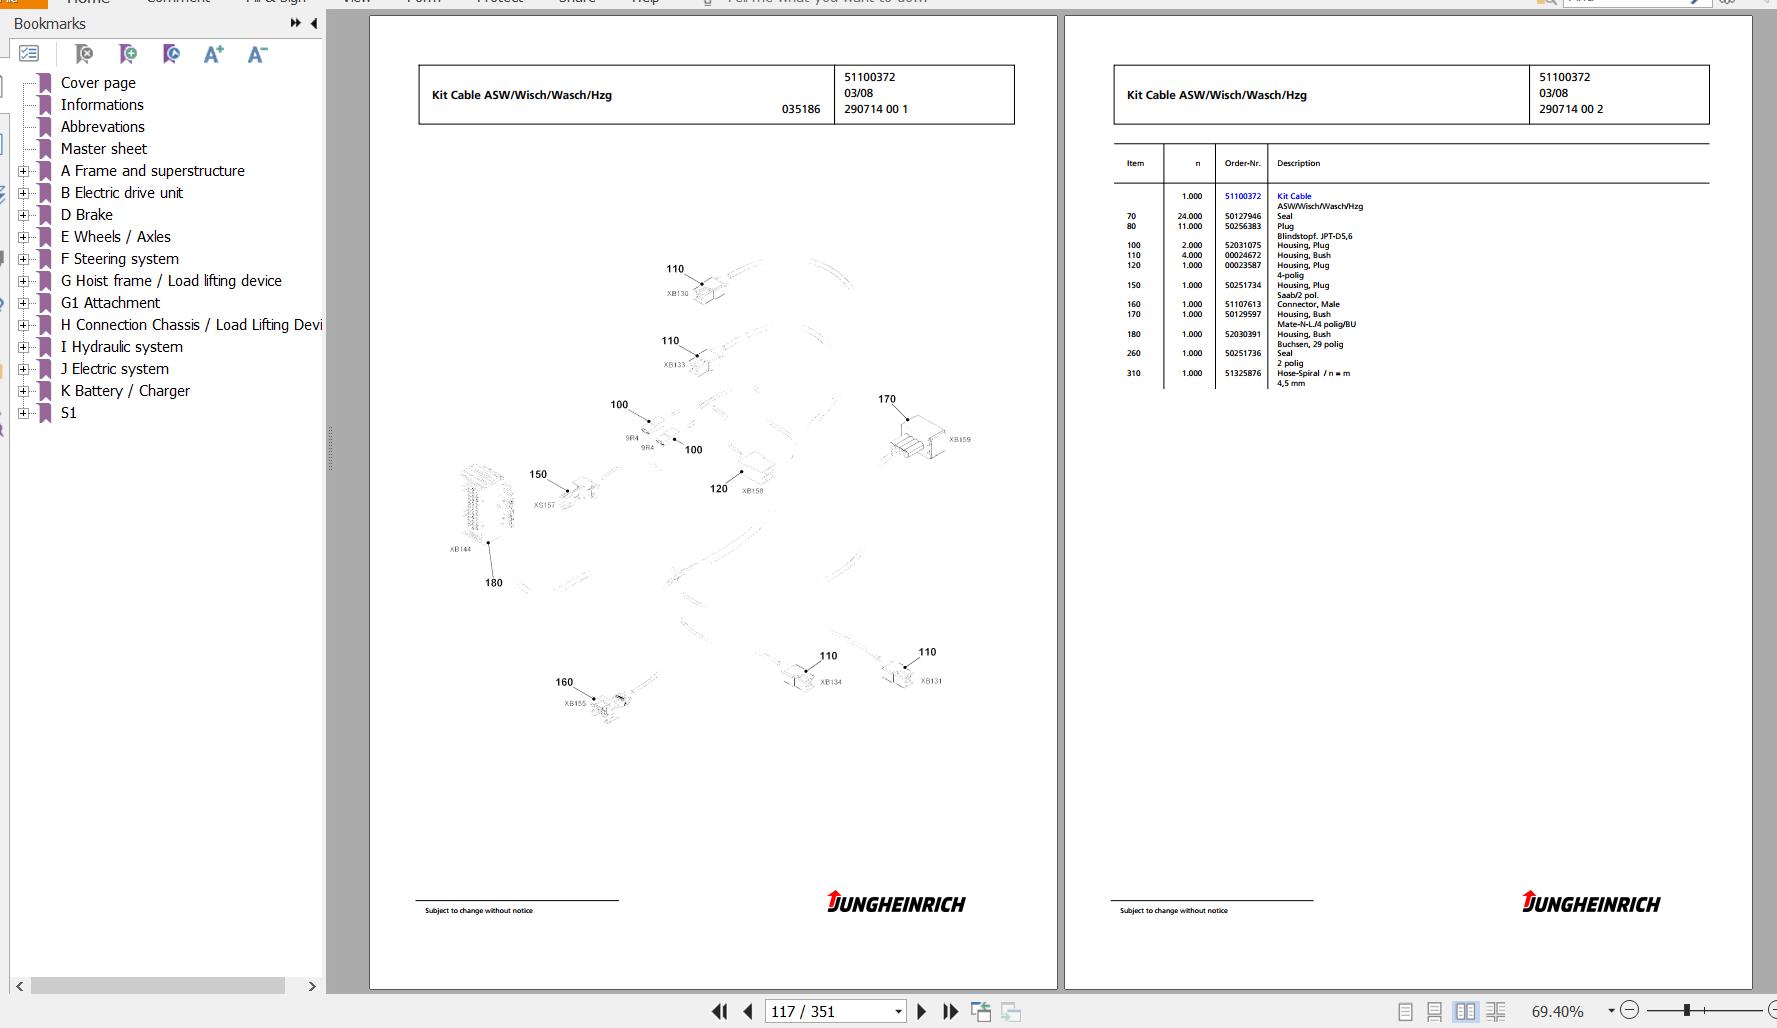Switch to single page view
This screenshot has width=1777, height=1028.
(x=1405, y=1012)
